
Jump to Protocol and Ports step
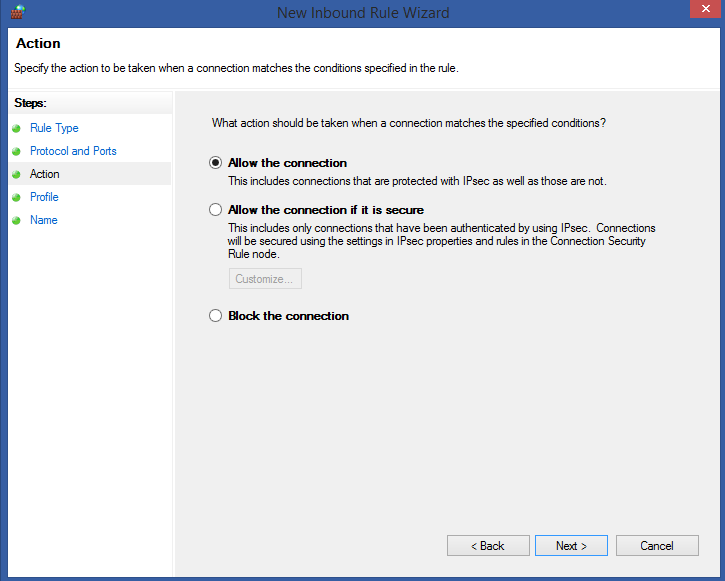point(73,151)
